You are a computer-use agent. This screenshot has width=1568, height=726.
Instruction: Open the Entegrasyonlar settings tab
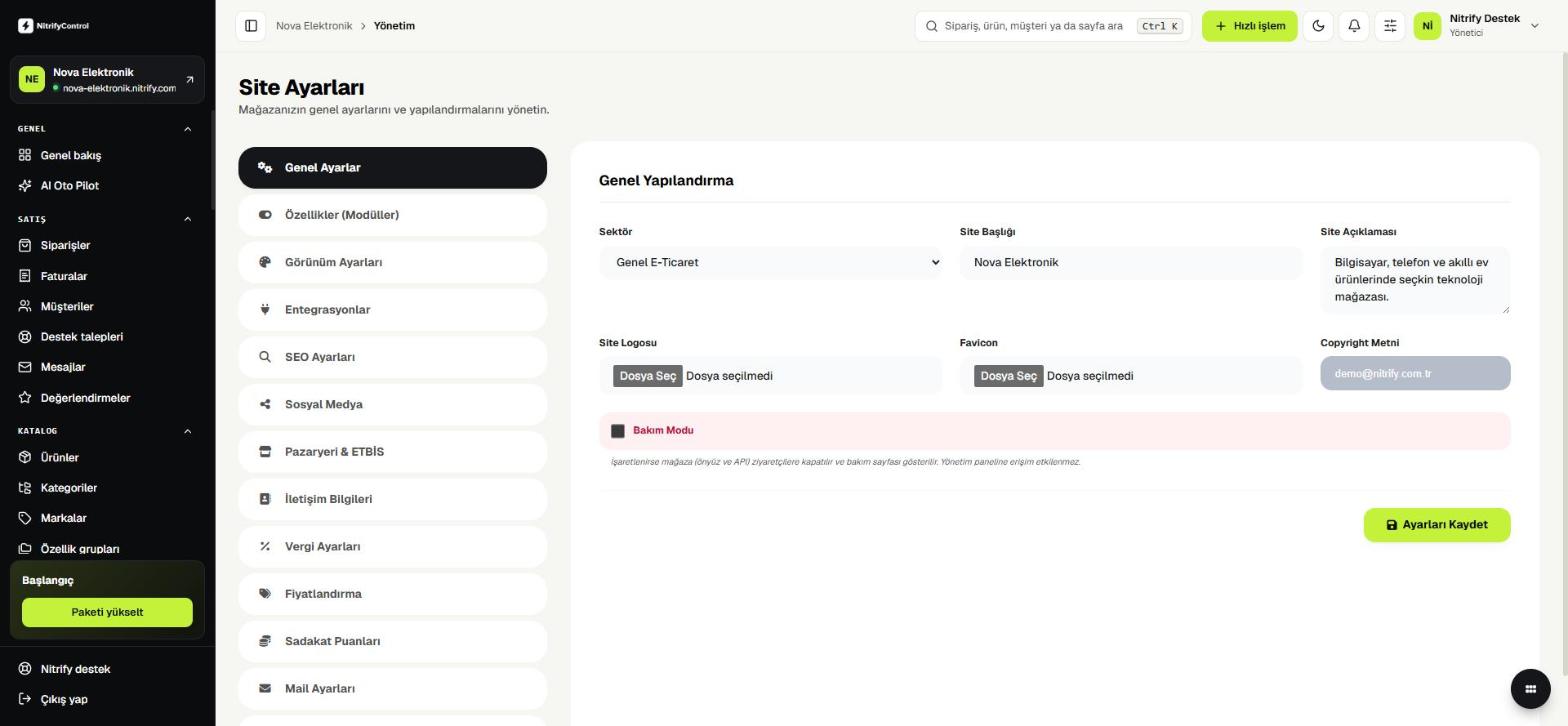point(392,310)
